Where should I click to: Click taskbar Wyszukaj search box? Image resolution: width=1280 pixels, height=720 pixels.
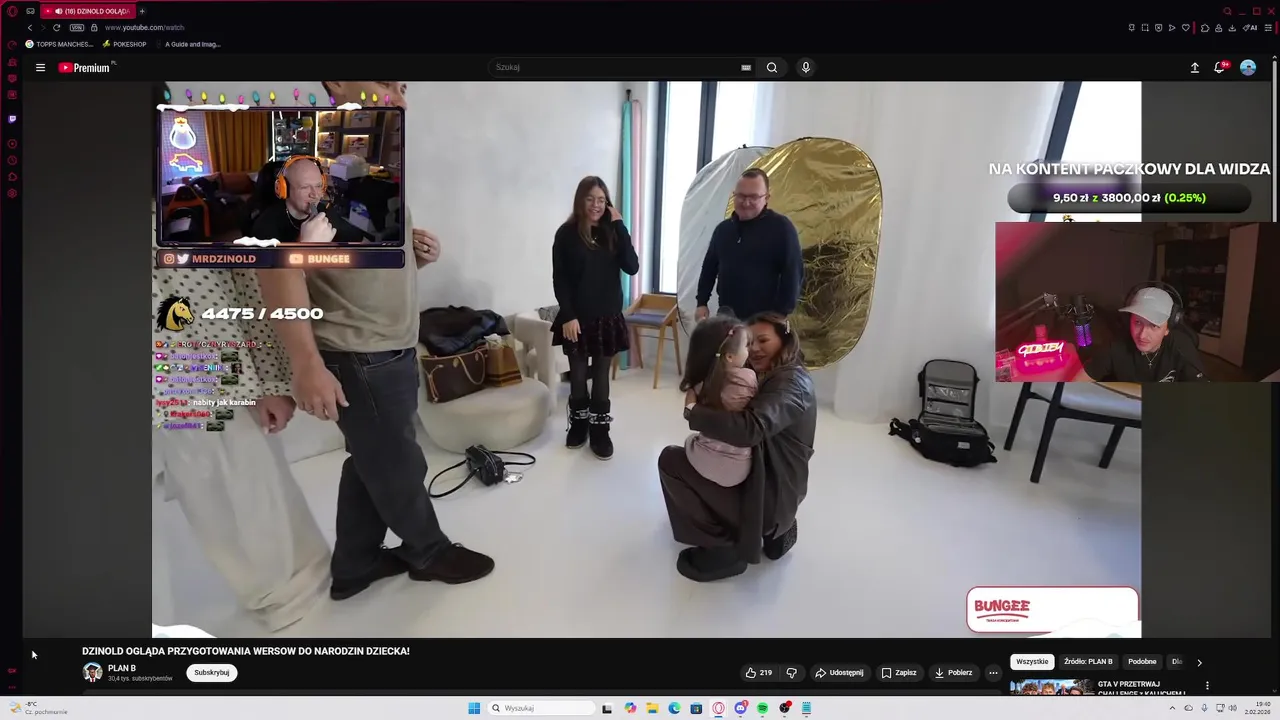pyautogui.click(x=541, y=708)
